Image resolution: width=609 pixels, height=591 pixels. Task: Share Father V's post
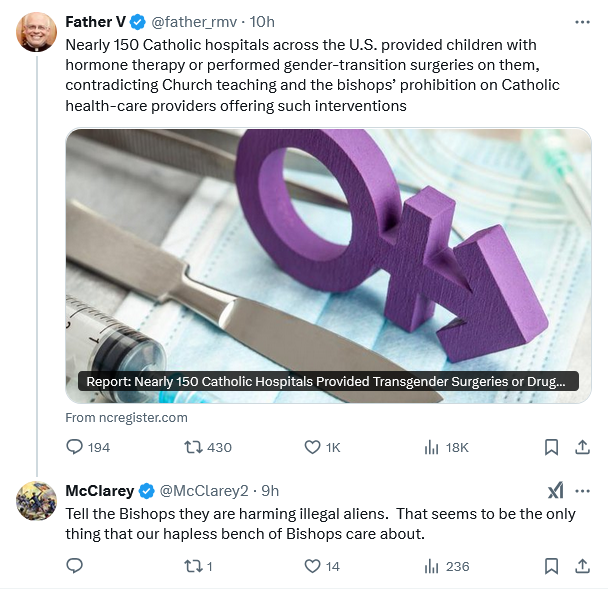[x=583, y=447]
